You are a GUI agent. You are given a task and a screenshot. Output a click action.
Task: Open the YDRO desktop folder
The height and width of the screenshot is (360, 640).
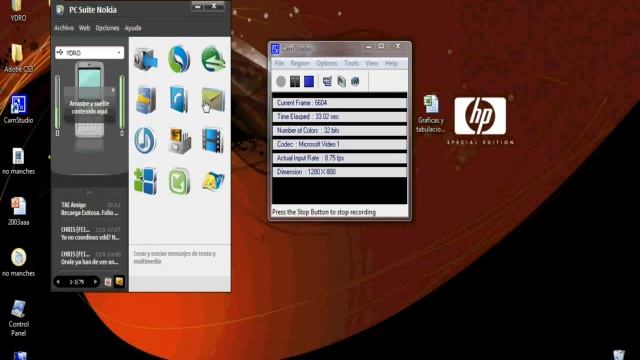(18, 11)
